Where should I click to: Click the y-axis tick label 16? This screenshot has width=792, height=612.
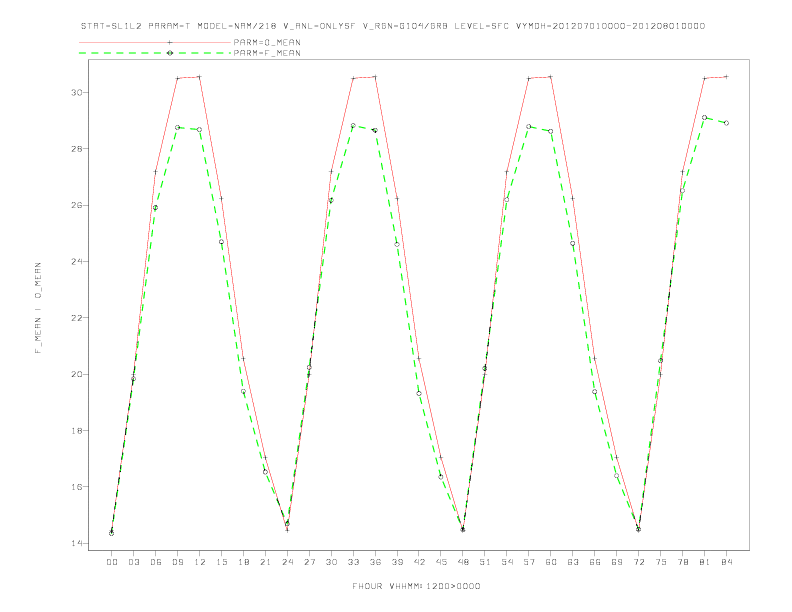tap(77, 487)
